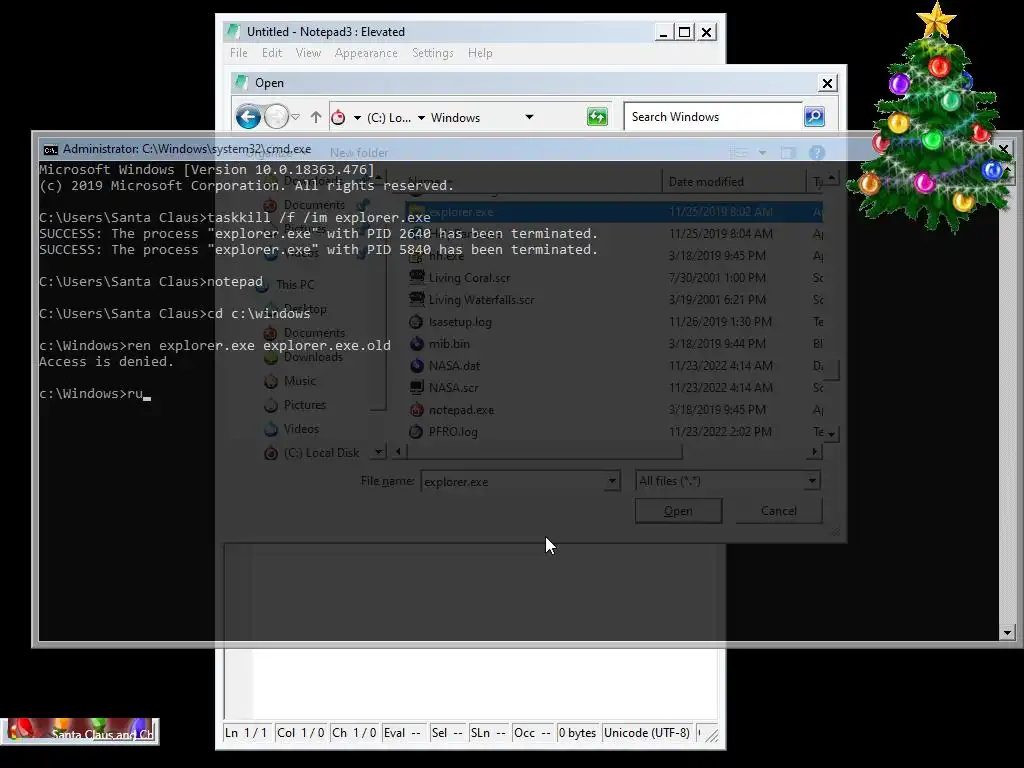
Task: Click New folder in Open dialog
Action: (359, 153)
